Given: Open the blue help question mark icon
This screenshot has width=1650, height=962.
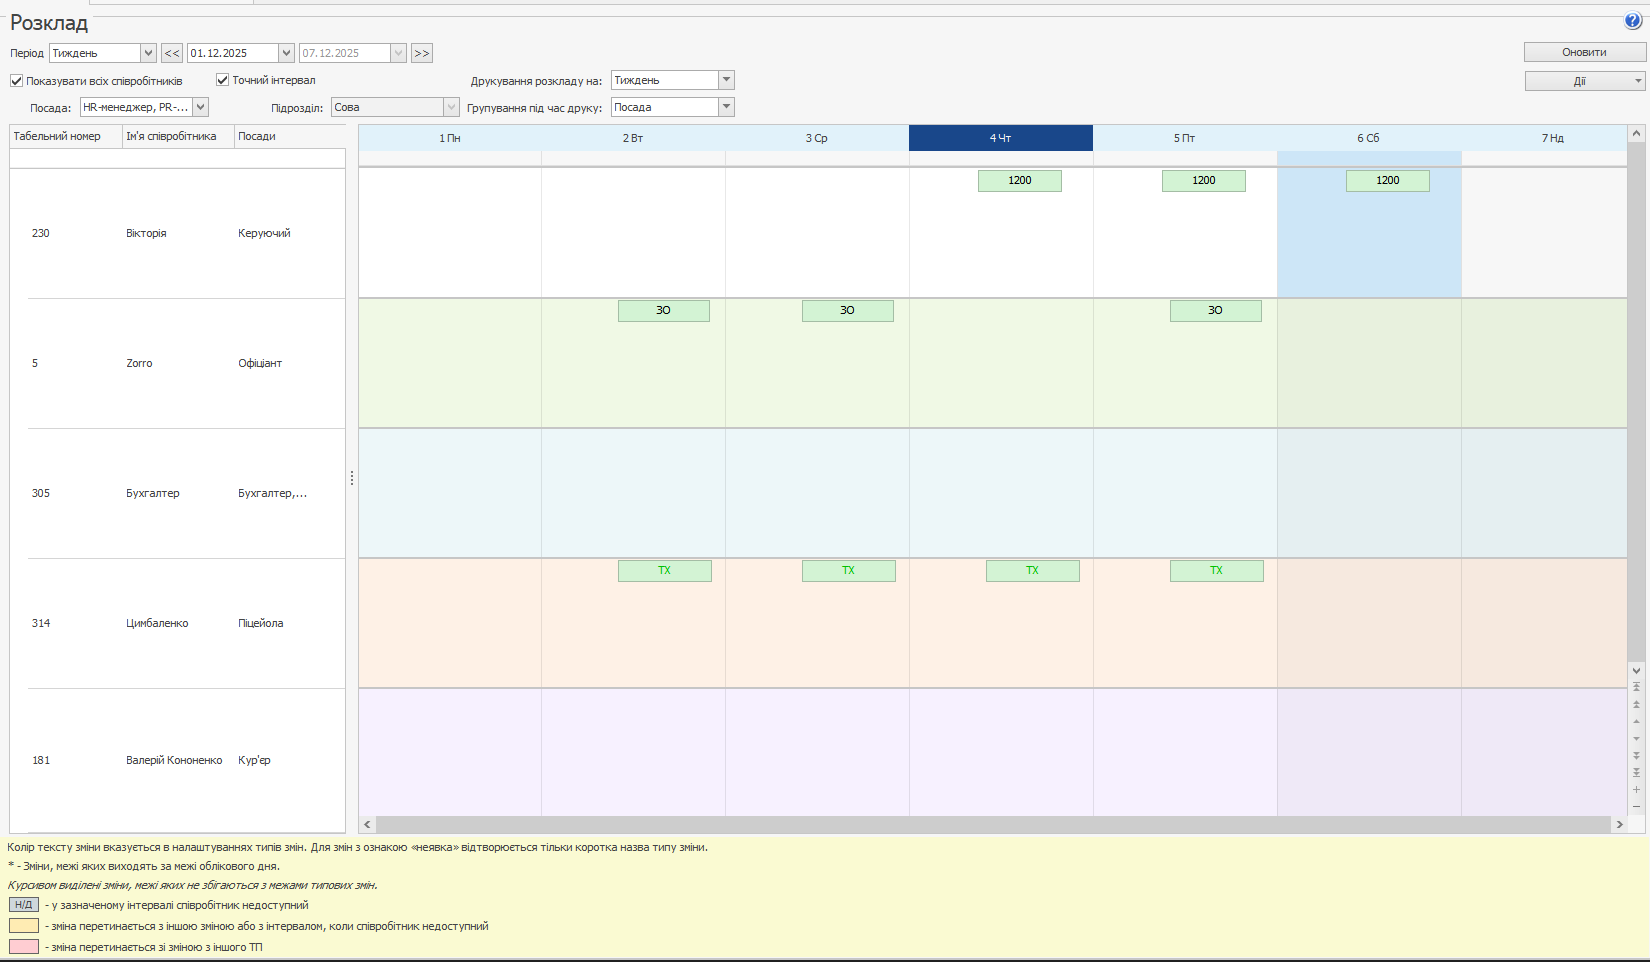Looking at the screenshot, I should point(1632,21).
